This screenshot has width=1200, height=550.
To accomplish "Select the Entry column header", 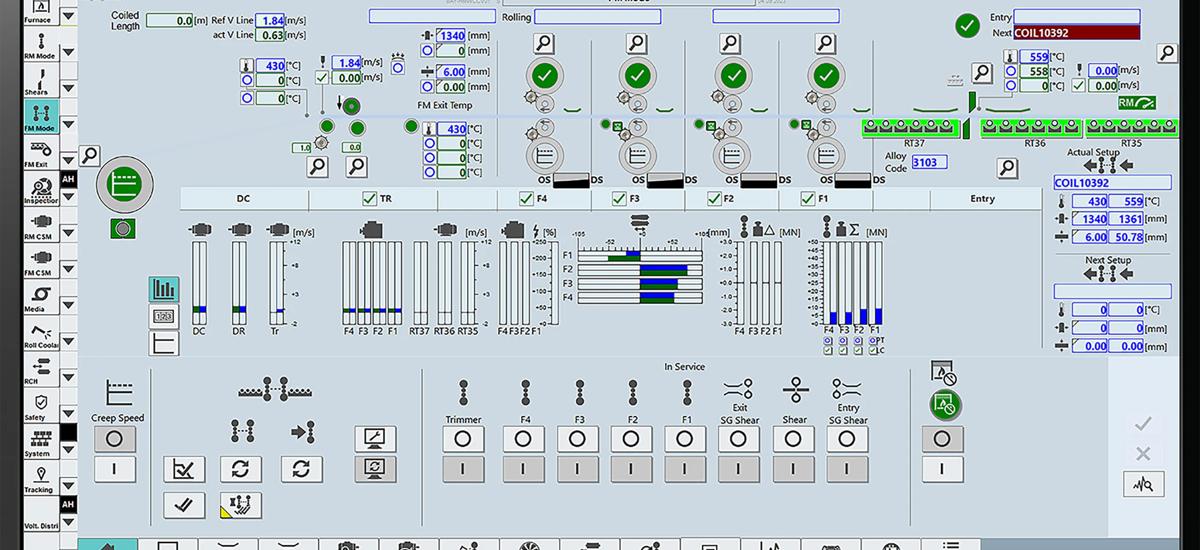I will click(982, 198).
